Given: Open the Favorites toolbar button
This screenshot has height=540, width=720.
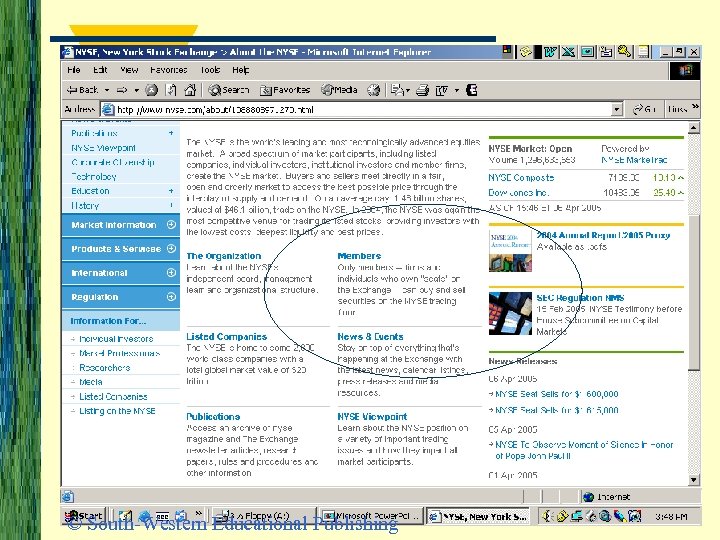Looking at the screenshot, I should [x=285, y=90].
